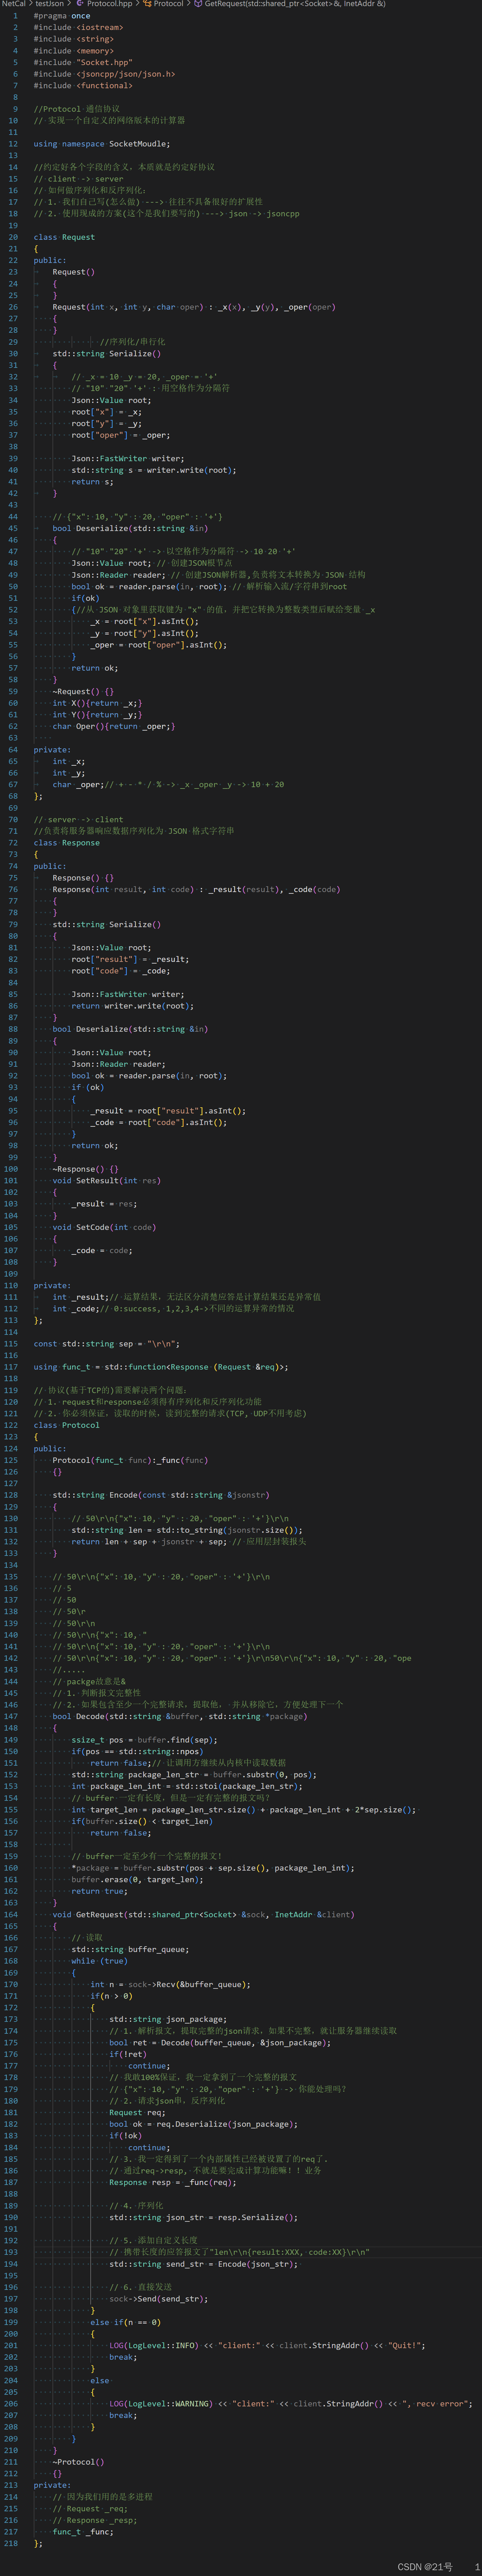482x2576 pixels.
Task: Click 'Response resp = _func(req);' line
Action: [x=173, y=2182]
